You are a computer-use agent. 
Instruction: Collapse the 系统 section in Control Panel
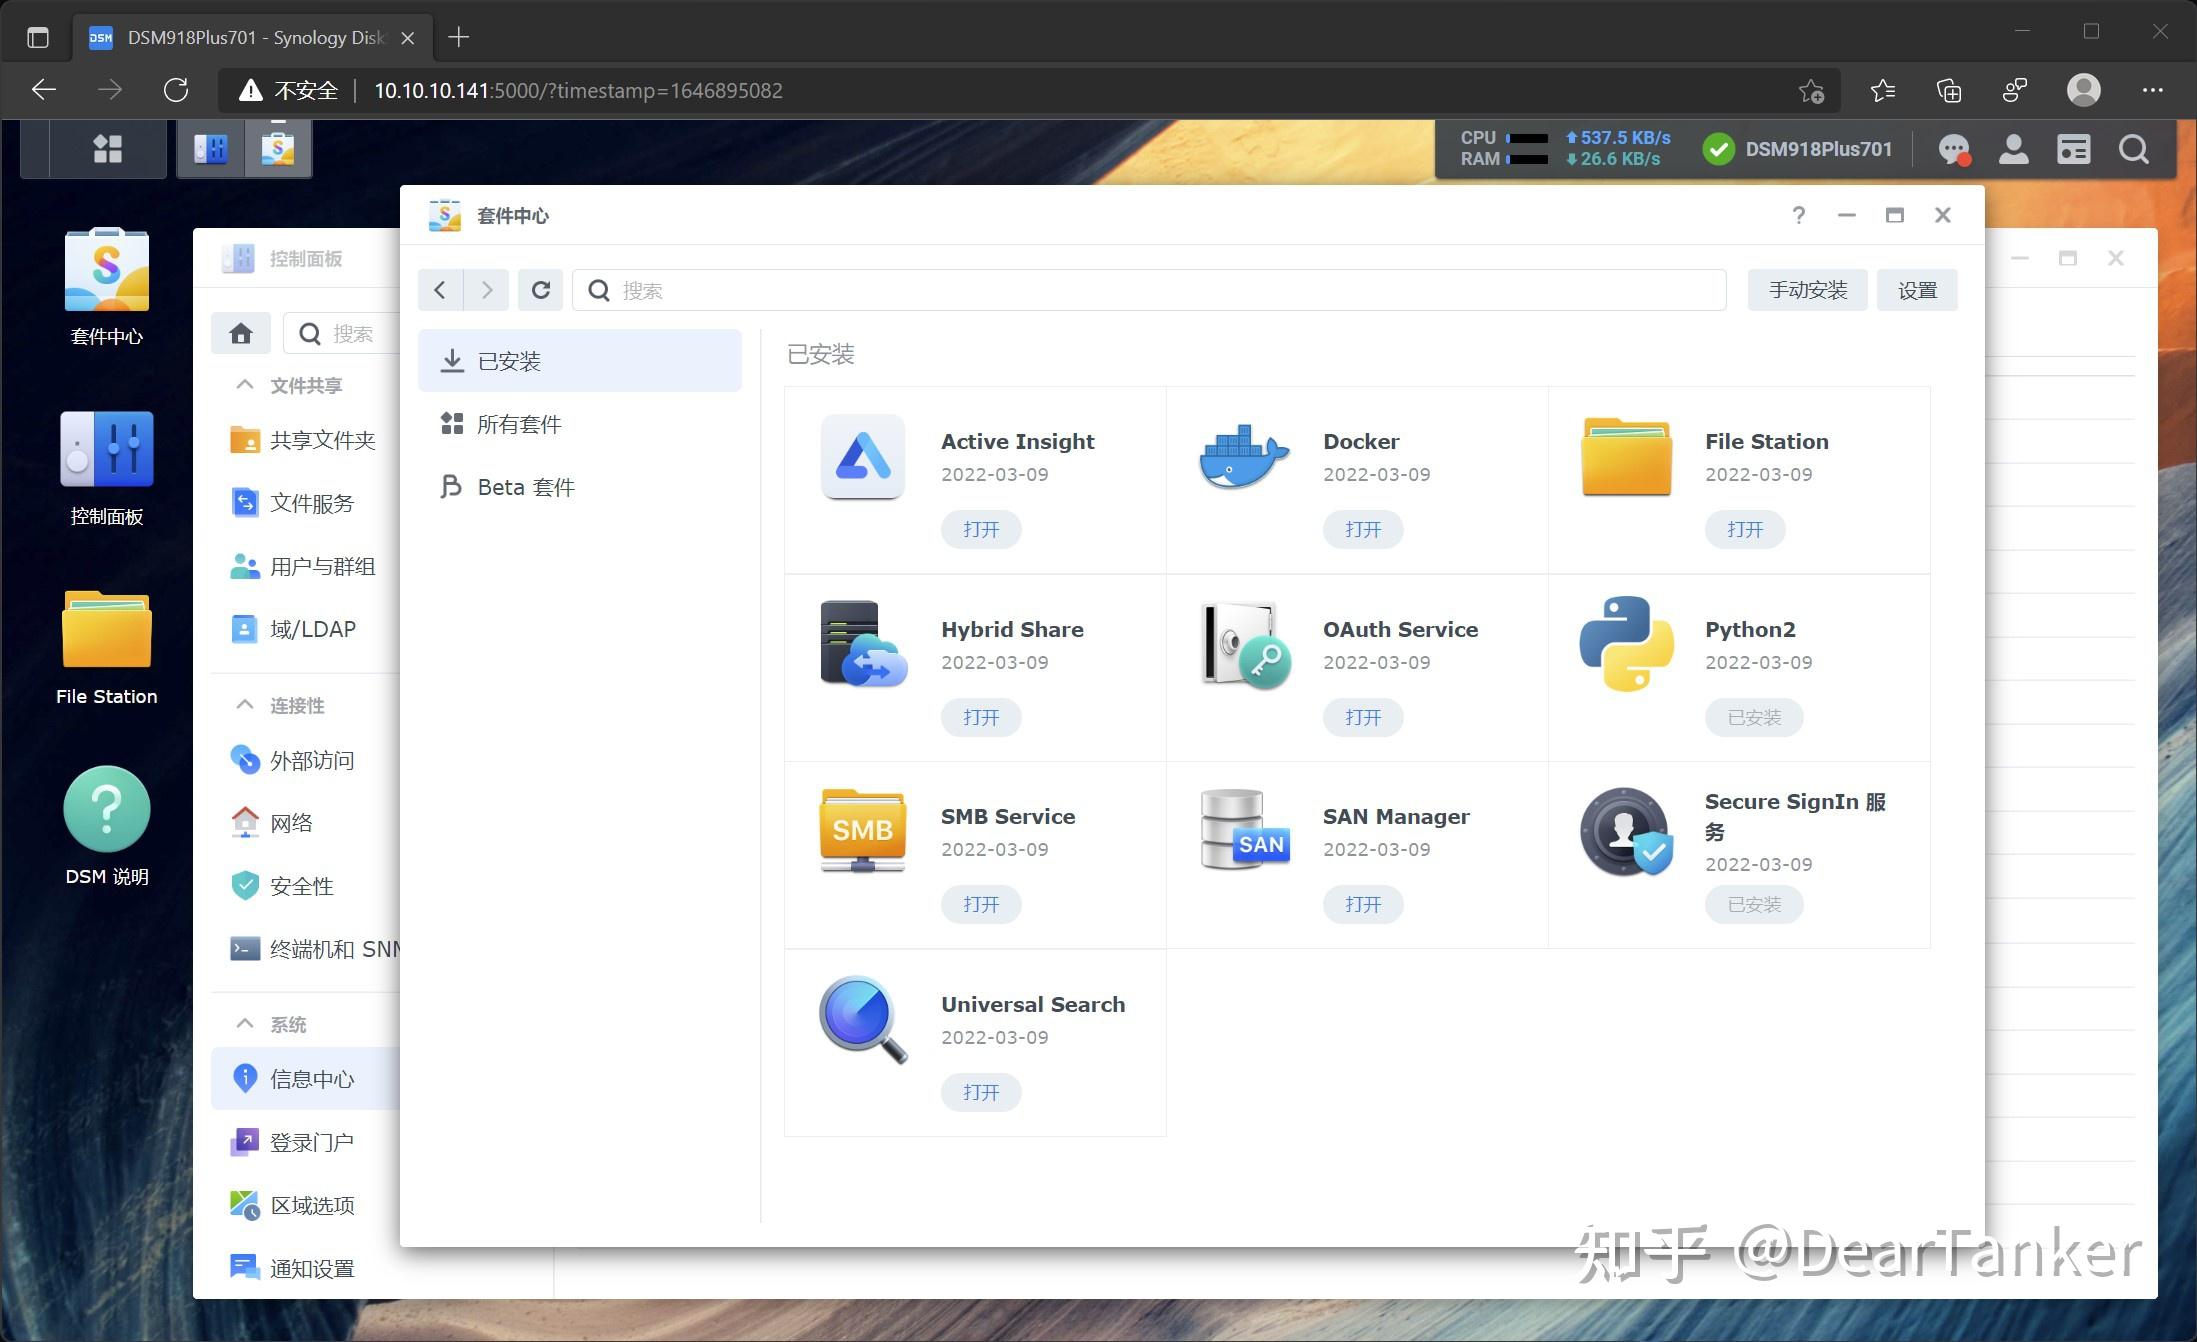coord(244,1024)
